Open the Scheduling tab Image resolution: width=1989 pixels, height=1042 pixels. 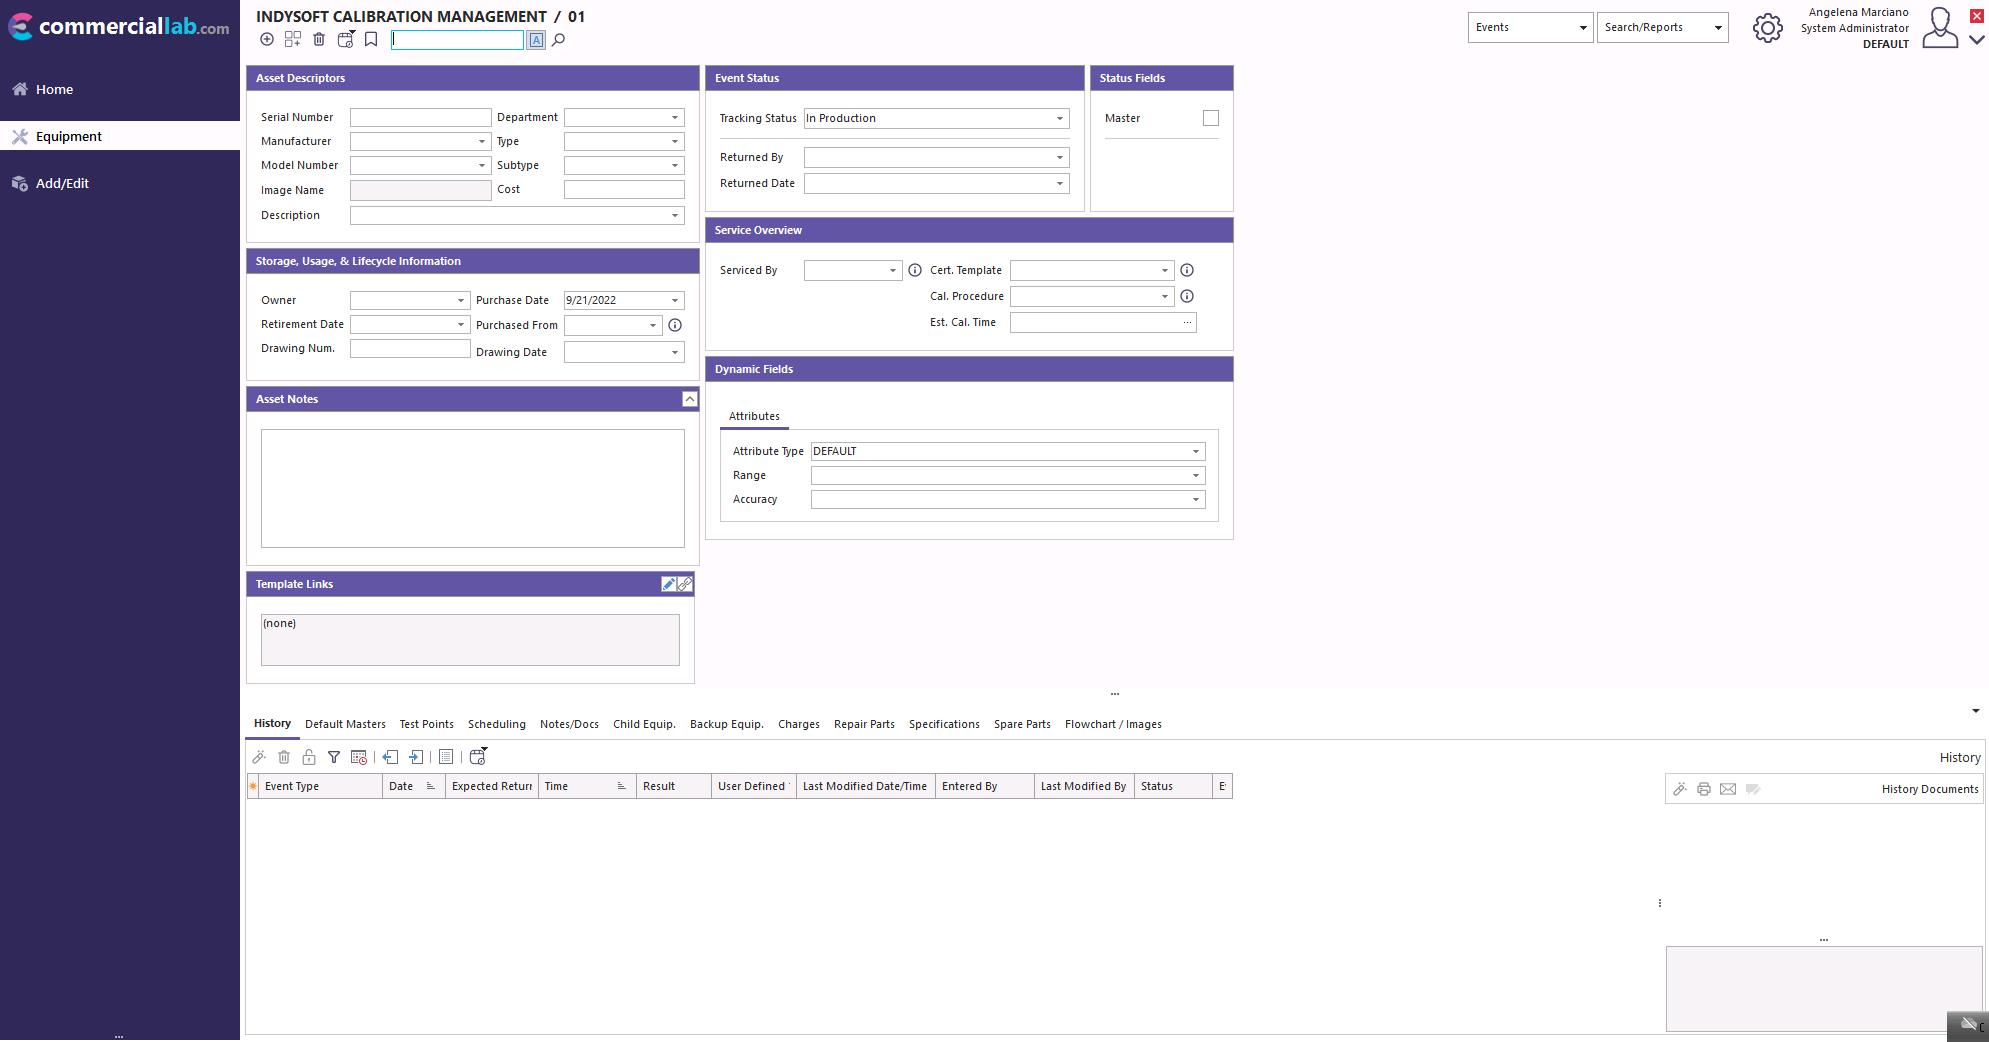point(496,725)
